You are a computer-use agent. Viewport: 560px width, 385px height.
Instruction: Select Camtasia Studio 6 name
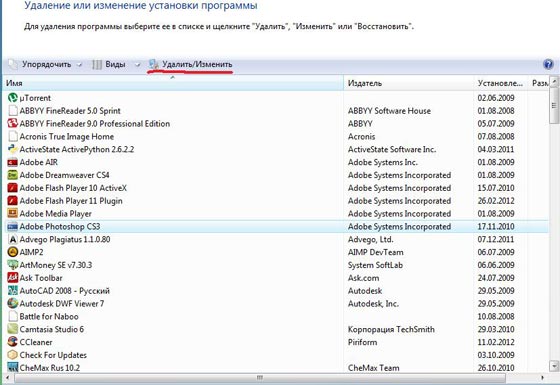click(52, 329)
